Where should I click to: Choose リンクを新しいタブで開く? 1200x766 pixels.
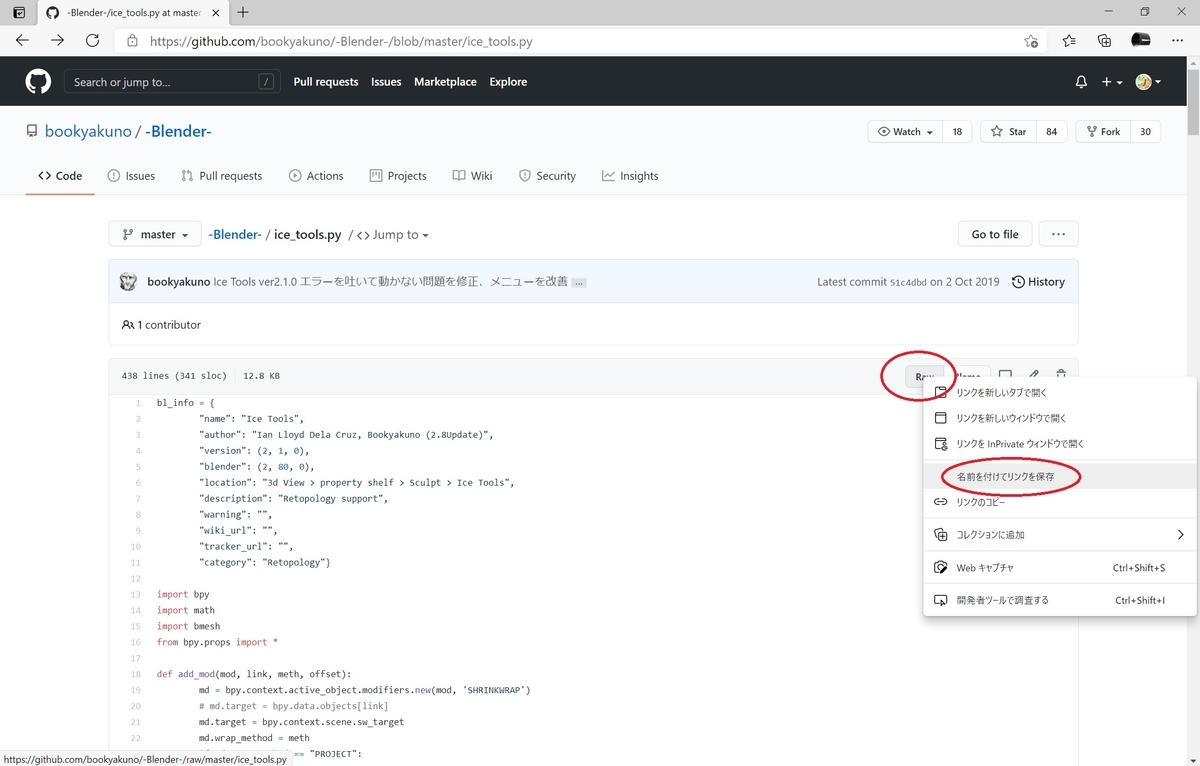click(1060, 393)
